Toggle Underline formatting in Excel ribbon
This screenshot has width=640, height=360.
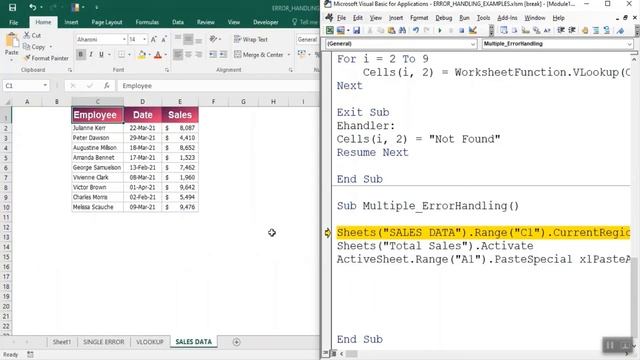coord(101,54)
